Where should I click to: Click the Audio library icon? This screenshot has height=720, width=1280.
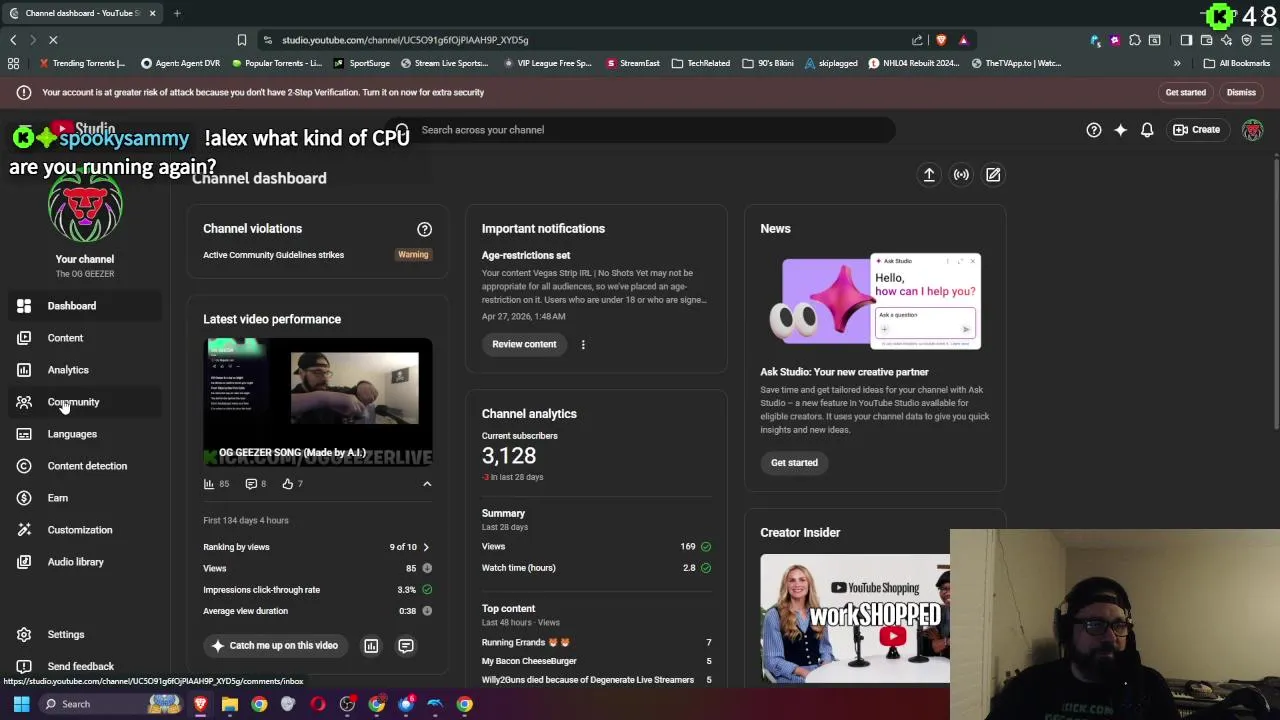(x=24, y=562)
